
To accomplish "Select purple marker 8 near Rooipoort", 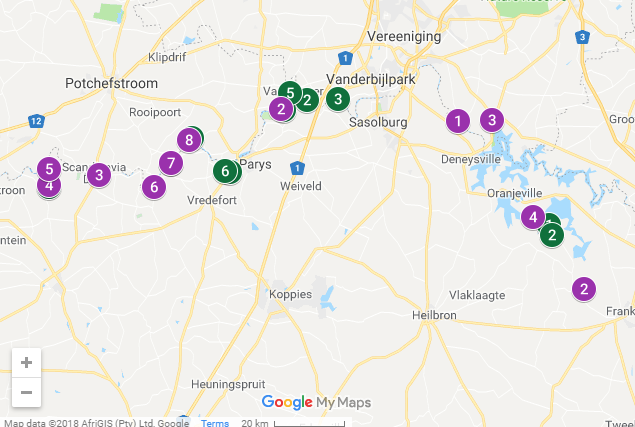I will (x=189, y=140).
